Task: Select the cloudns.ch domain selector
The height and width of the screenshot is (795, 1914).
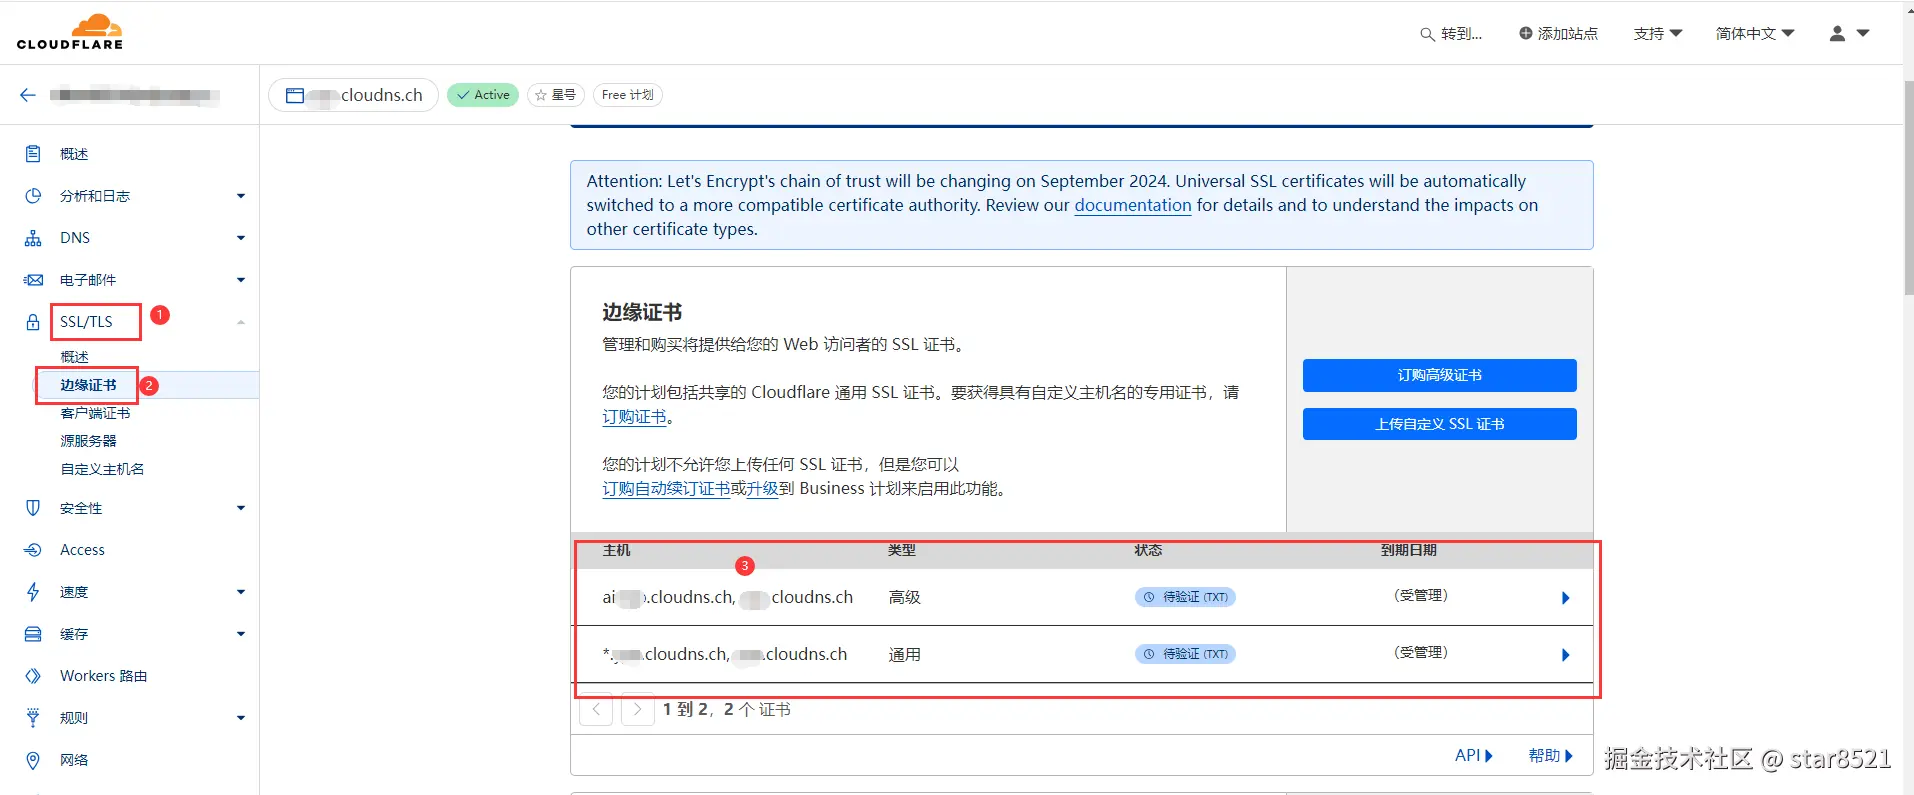Action: (354, 95)
